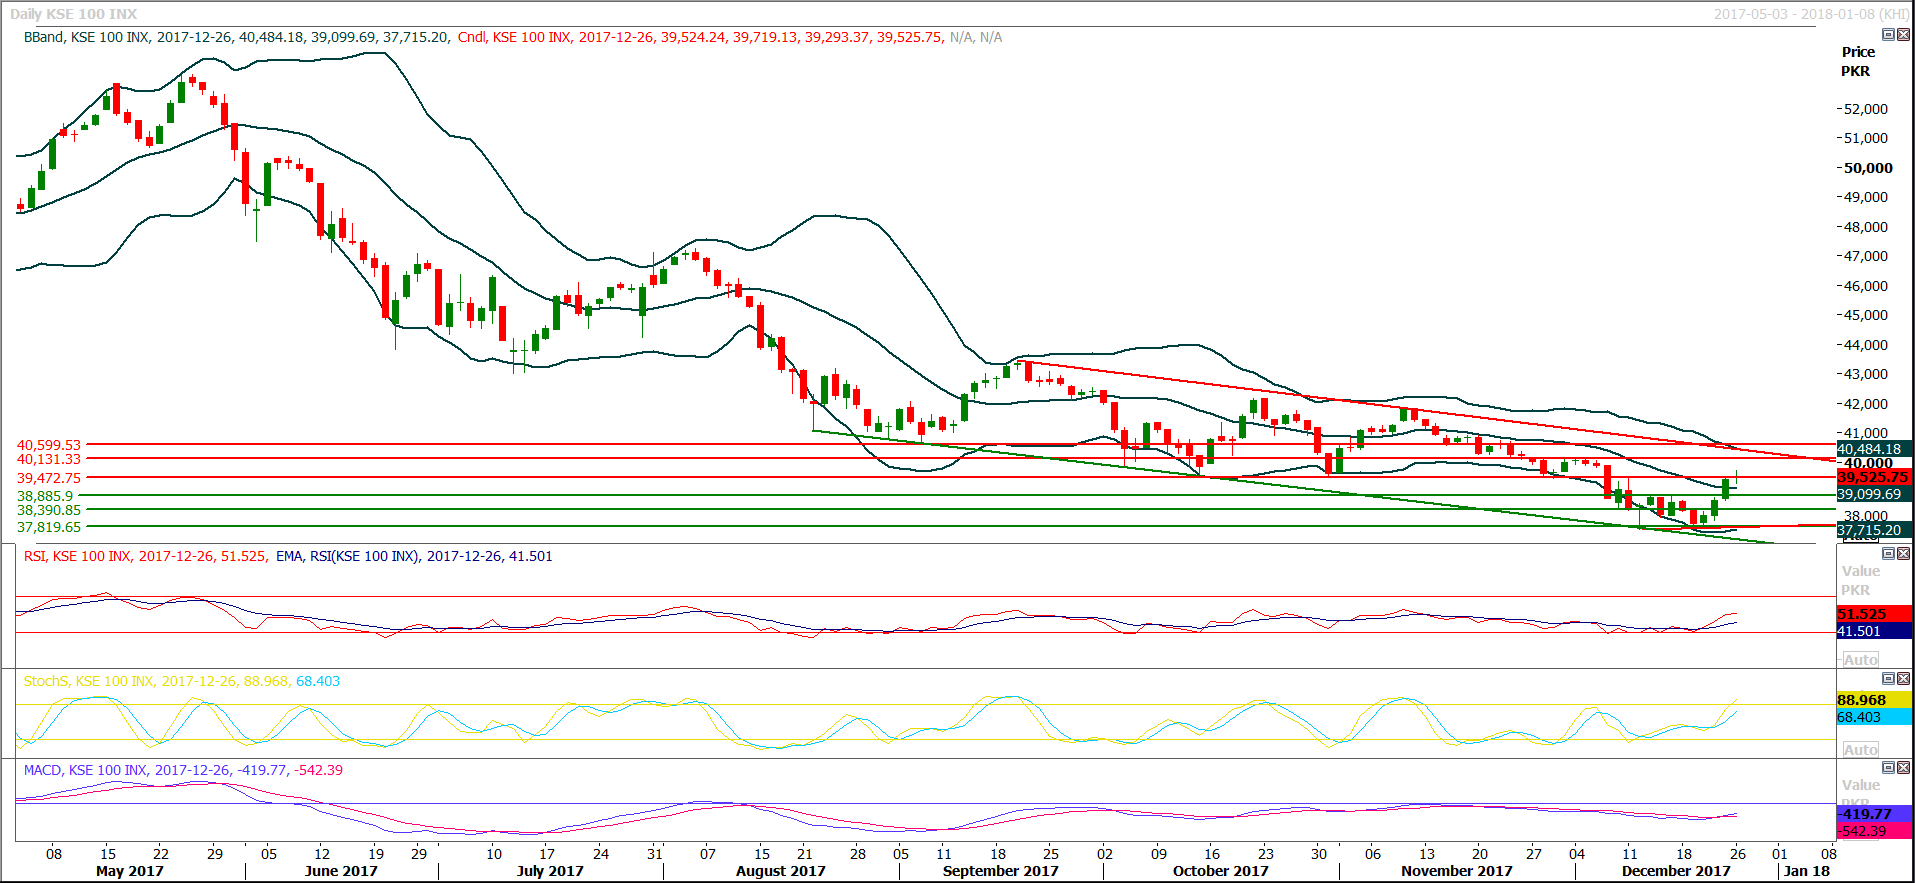Toggle Auto scale on StochS panel
This screenshot has height=883, width=1915.
coord(1860,750)
